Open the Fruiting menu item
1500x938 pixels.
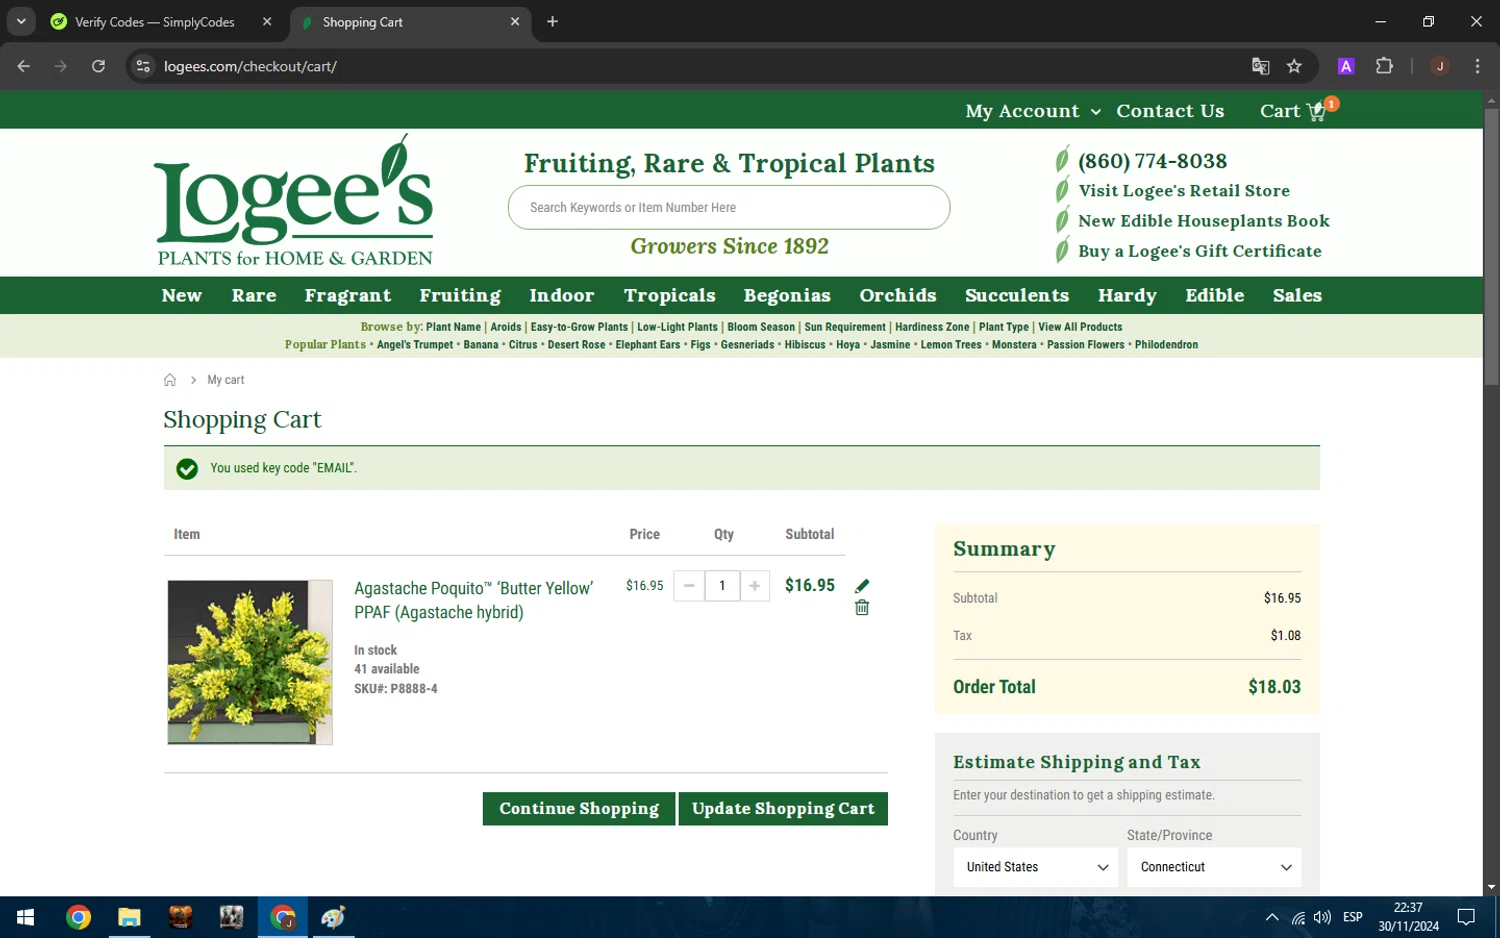pyautogui.click(x=460, y=295)
